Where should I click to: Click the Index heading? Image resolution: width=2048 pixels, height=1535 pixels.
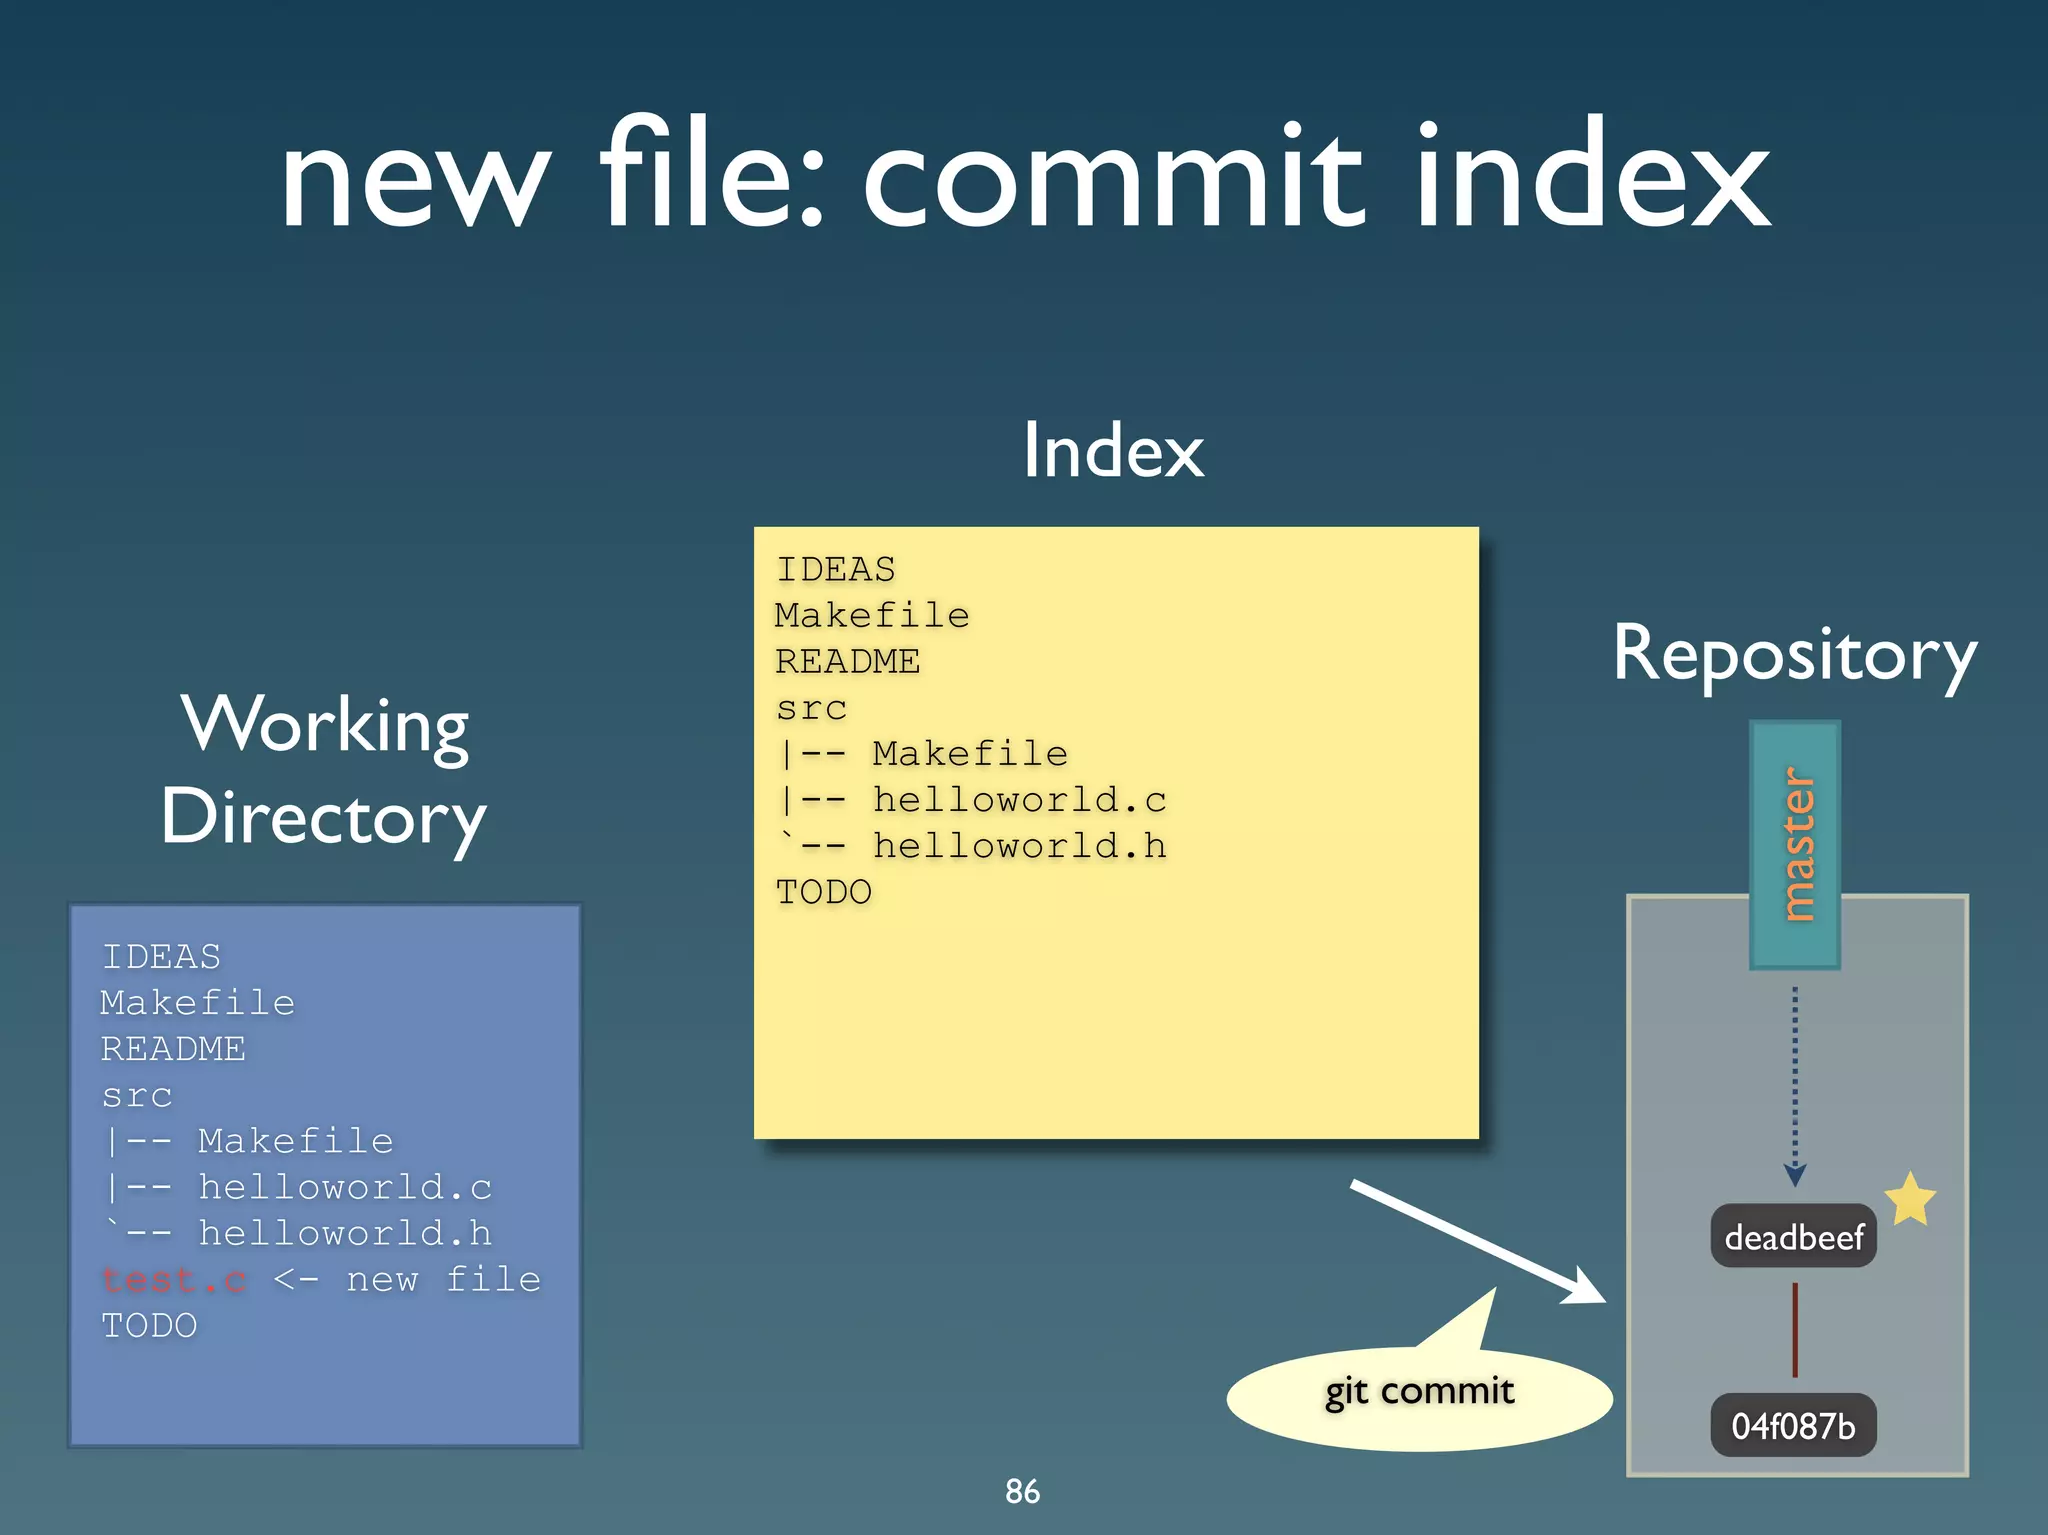[x=1113, y=451]
